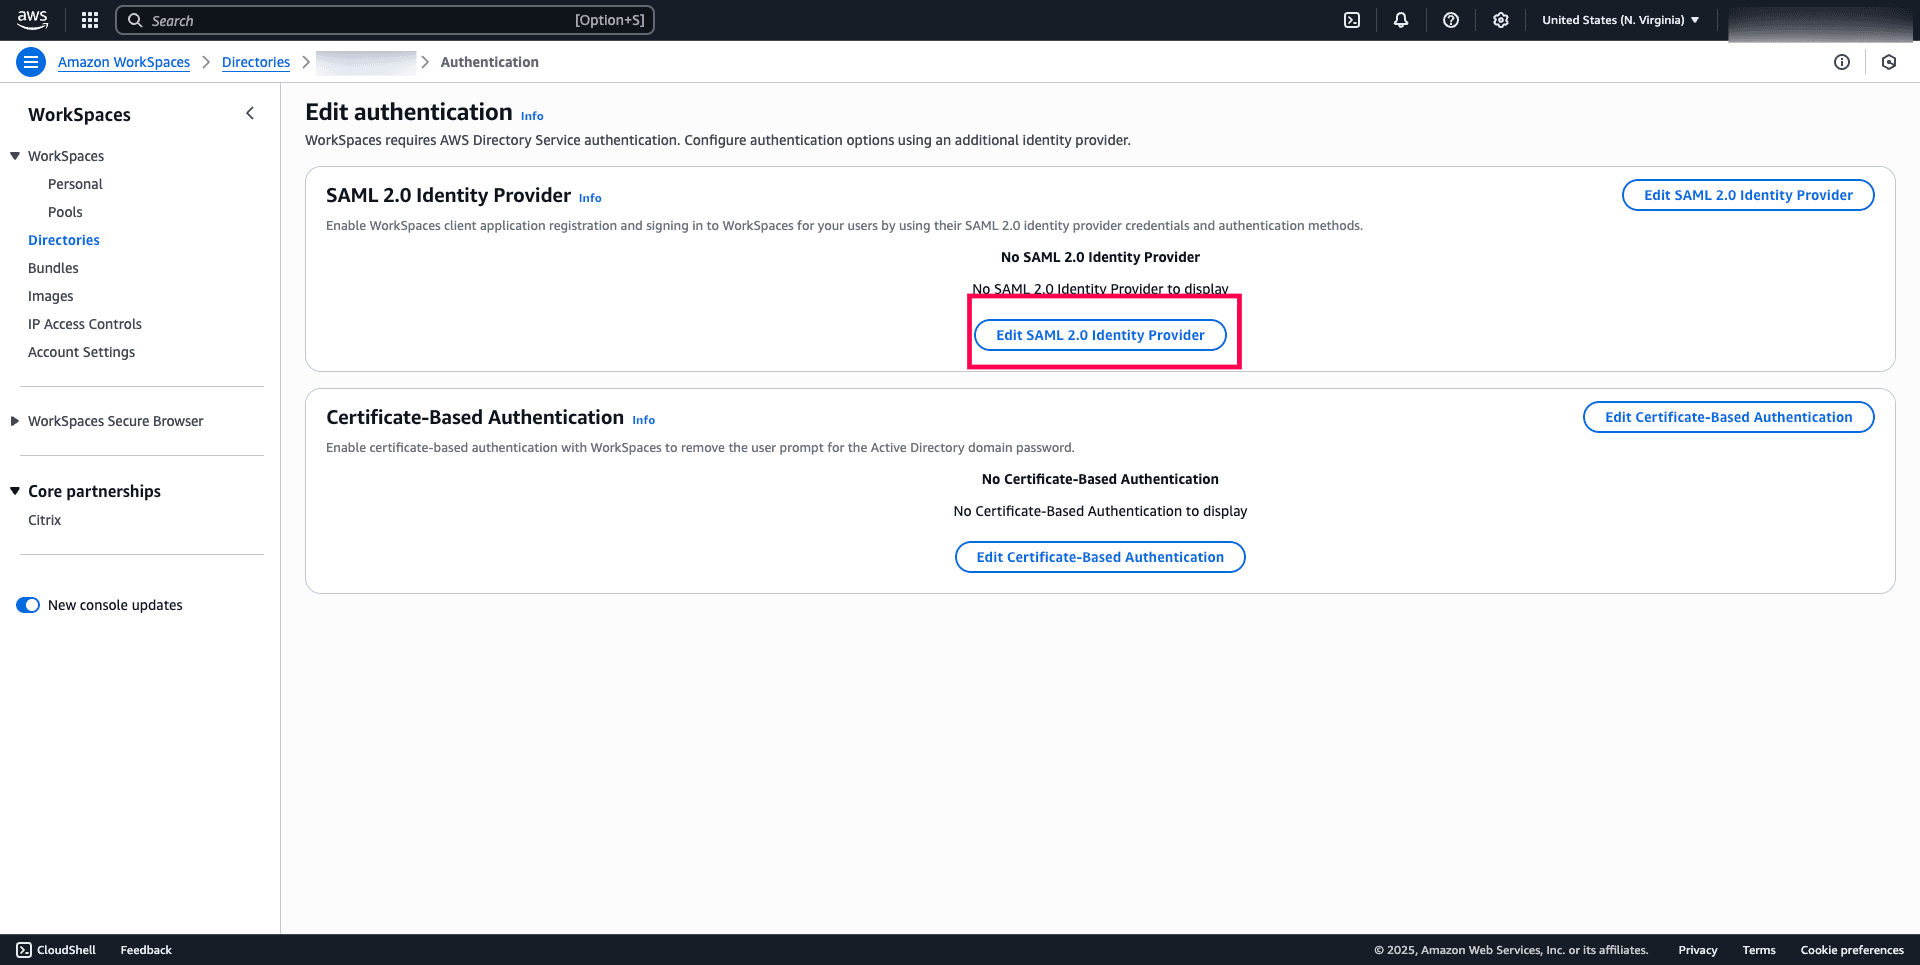Open the Privacy link in footer
This screenshot has width=1920, height=965.
(1698, 950)
